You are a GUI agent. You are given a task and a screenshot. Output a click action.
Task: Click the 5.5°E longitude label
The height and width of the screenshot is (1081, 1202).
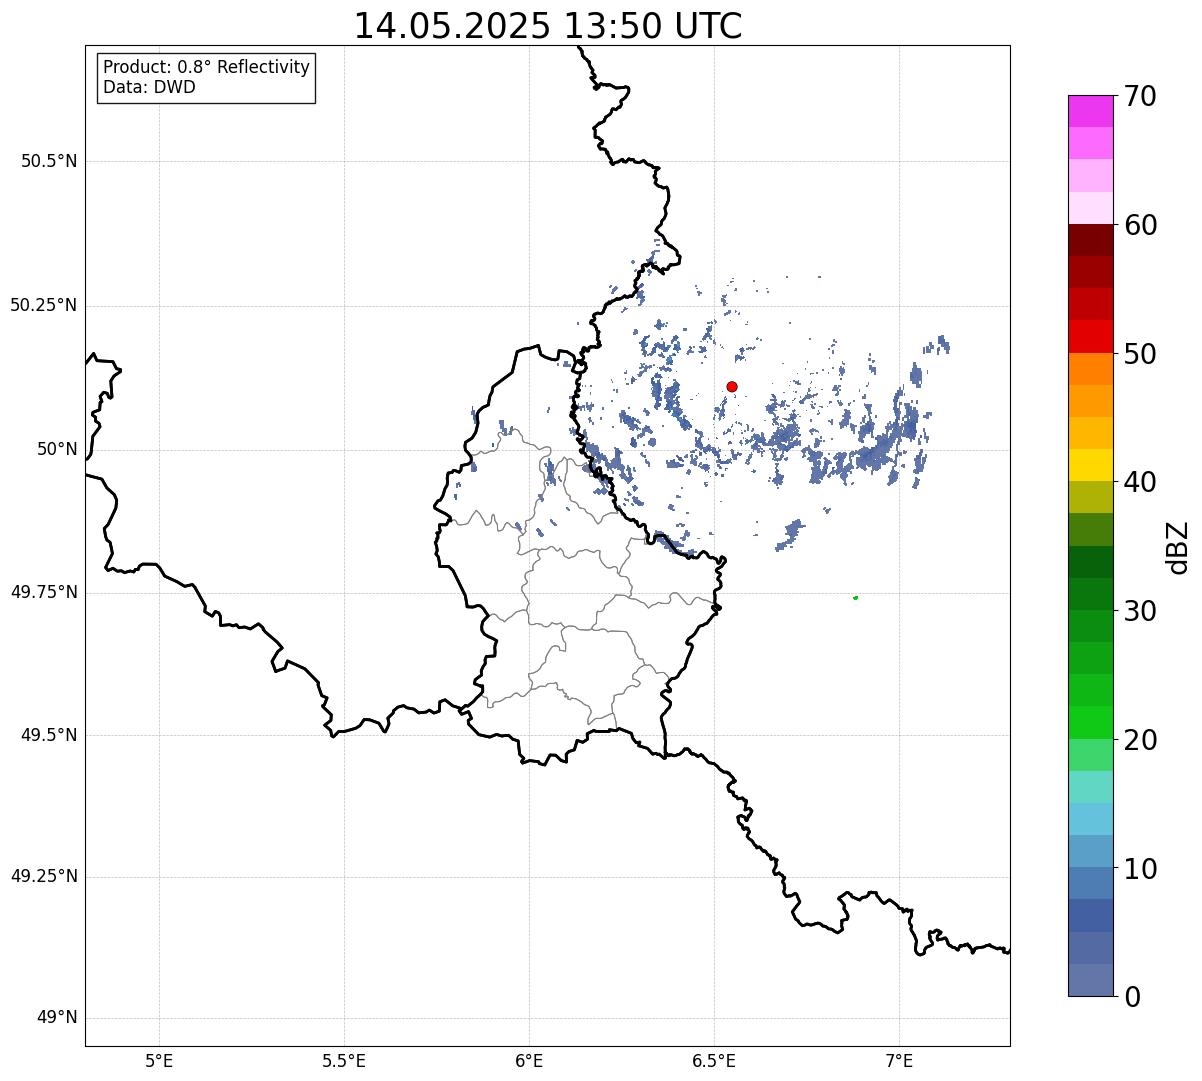(344, 1061)
